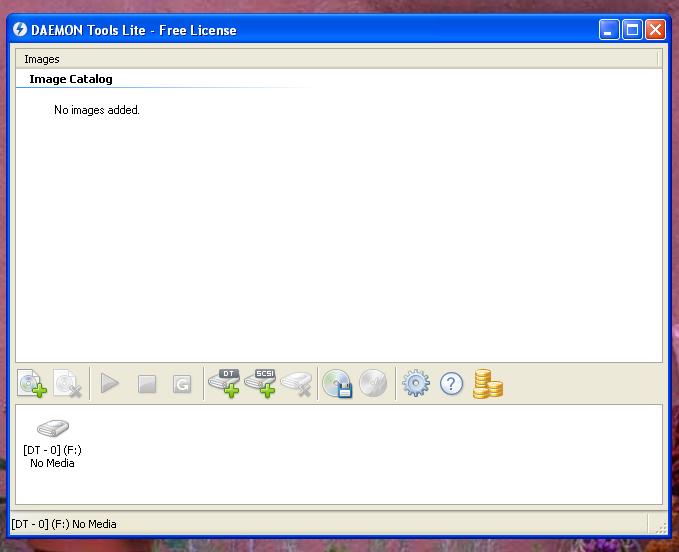Click the gold coins upgrade icon

click(488, 384)
